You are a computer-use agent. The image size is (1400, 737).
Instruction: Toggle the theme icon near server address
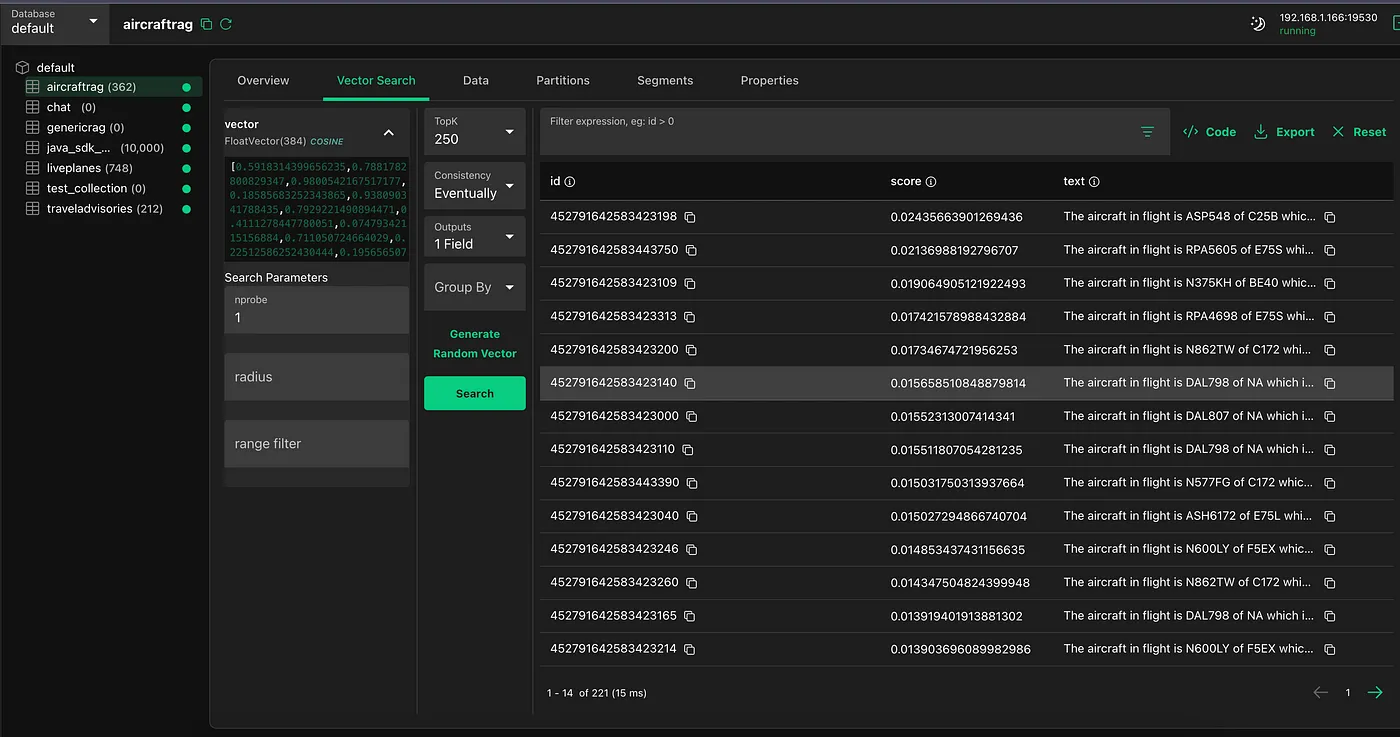coord(1258,23)
